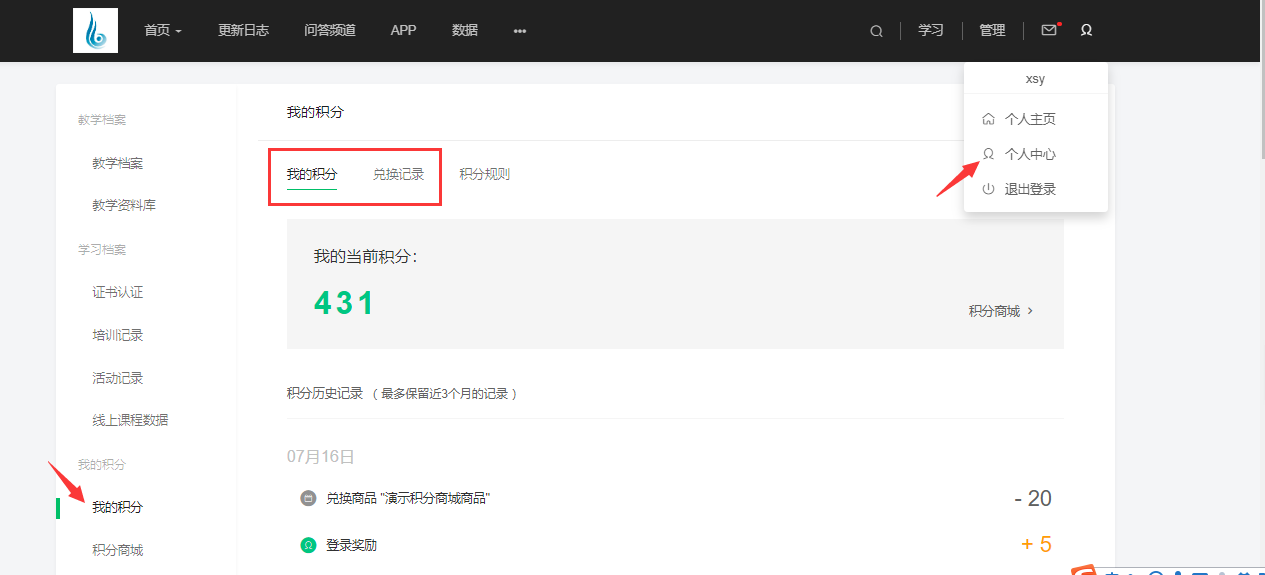The image size is (1265, 575).
Task: Click the green icon beside 登录奖励 record
Action: click(308, 545)
